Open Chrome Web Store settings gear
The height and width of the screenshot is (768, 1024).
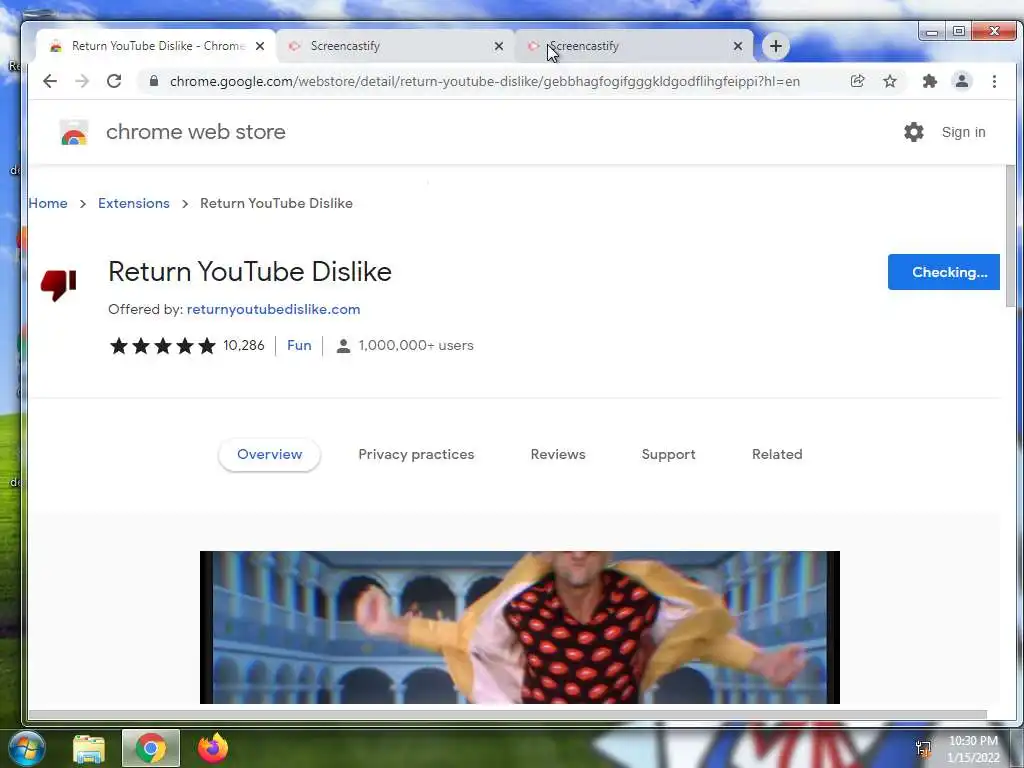[x=914, y=132]
